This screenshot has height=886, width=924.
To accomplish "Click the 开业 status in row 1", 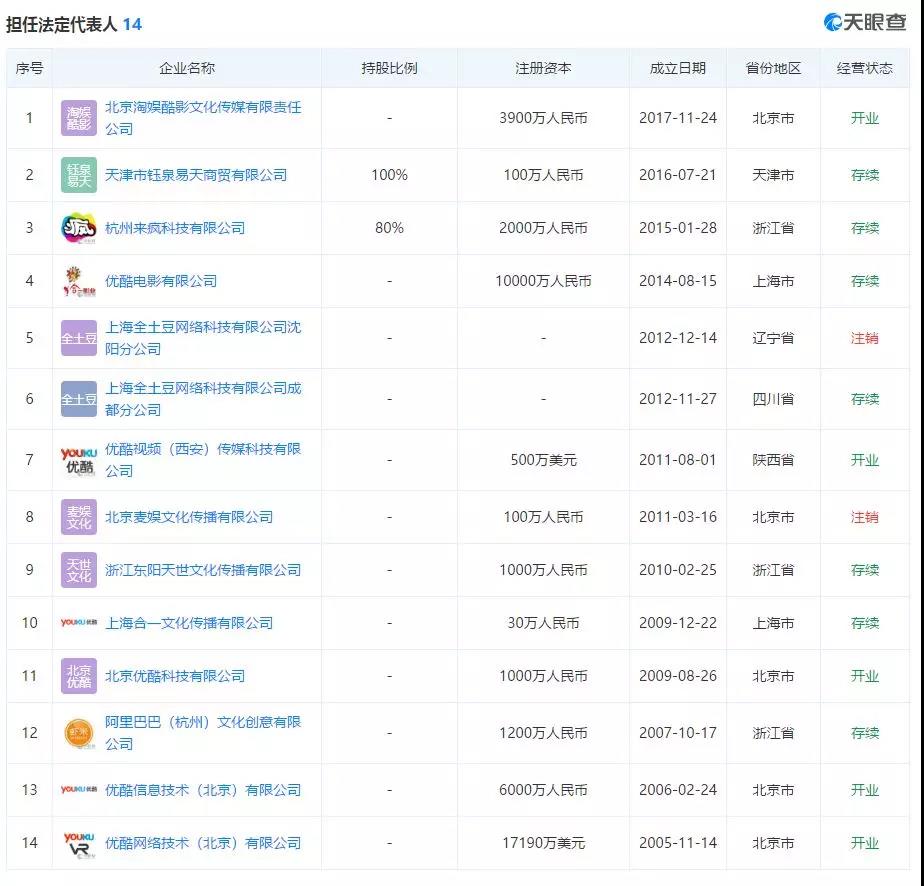I will (x=864, y=118).
